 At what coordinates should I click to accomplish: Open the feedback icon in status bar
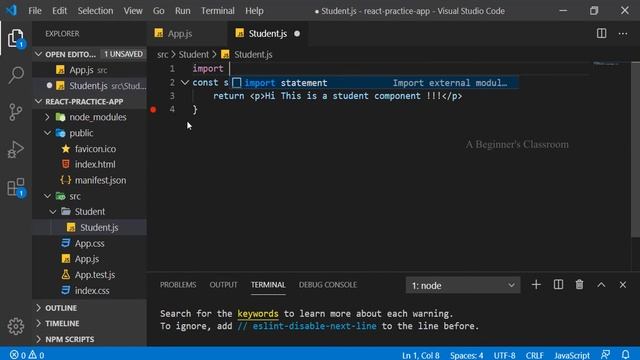pyautogui.click(x=606, y=355)
